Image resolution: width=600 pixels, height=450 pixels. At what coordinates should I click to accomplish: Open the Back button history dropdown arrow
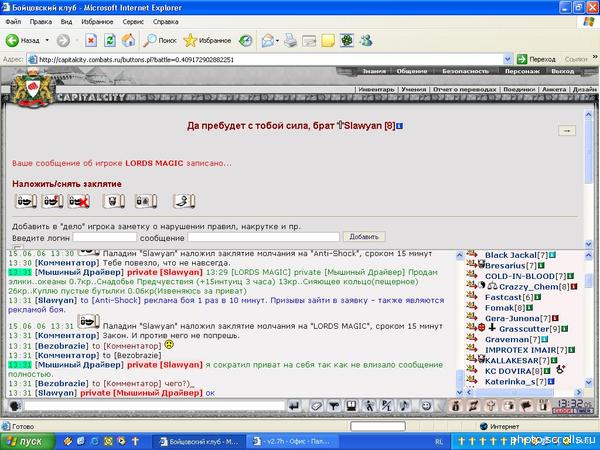point(47,40)
